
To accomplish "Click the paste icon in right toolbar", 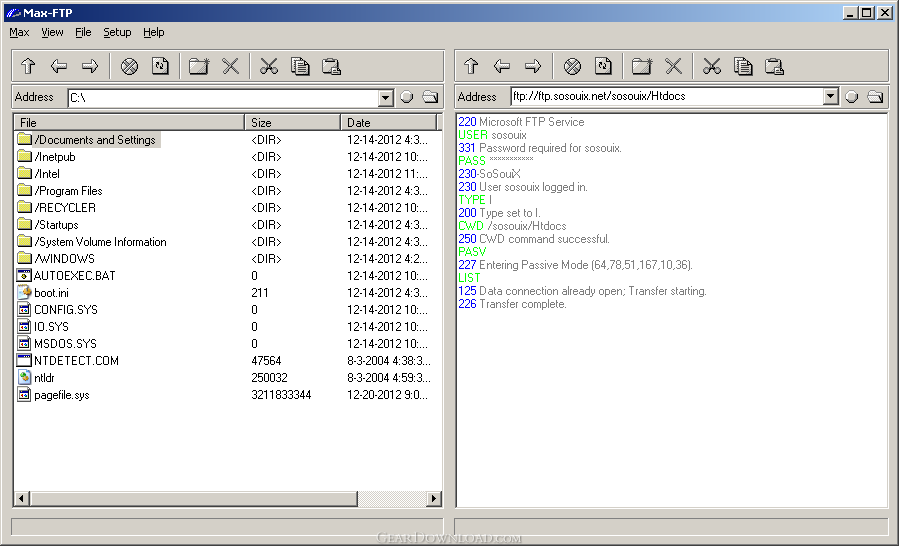I will click(x=775, y=67).
